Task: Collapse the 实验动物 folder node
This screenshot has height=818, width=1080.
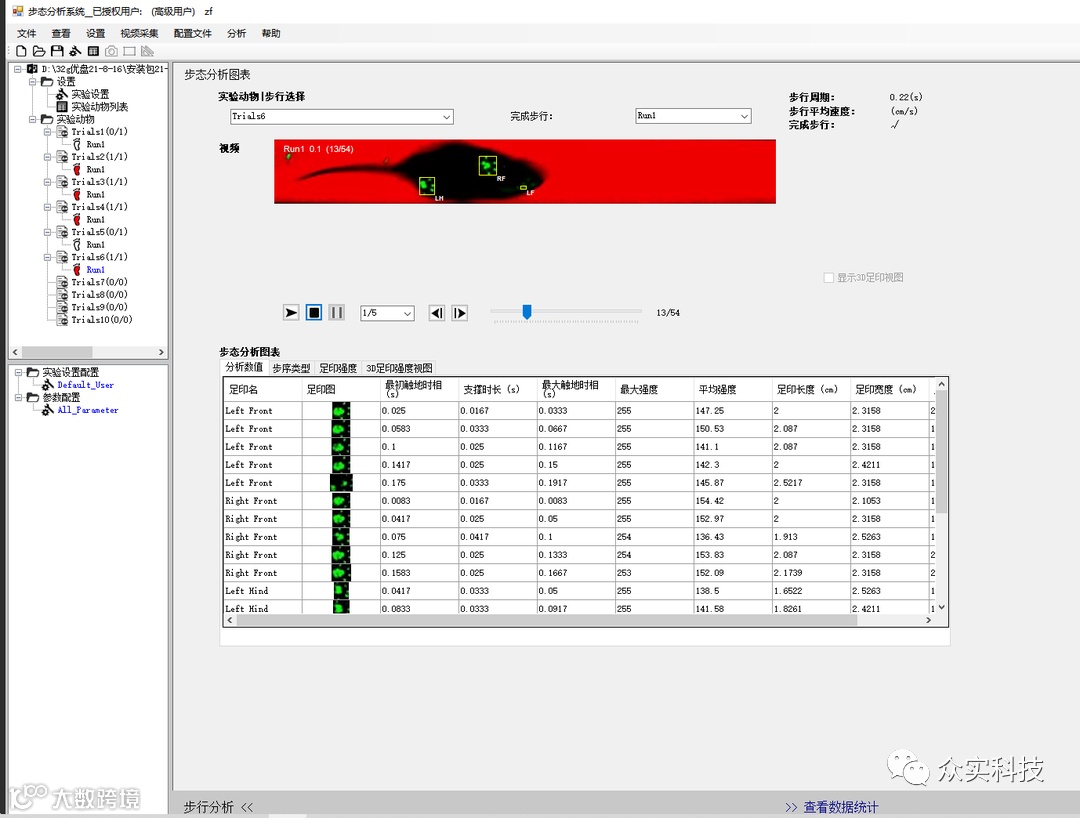Action: tap(32, 119)
